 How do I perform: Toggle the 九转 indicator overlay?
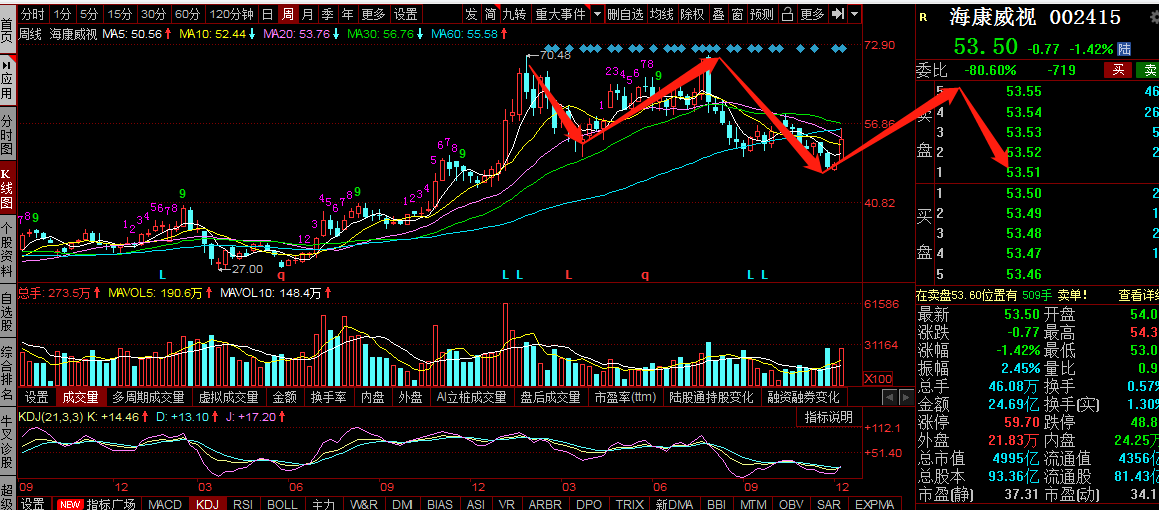tap(514, 13)
